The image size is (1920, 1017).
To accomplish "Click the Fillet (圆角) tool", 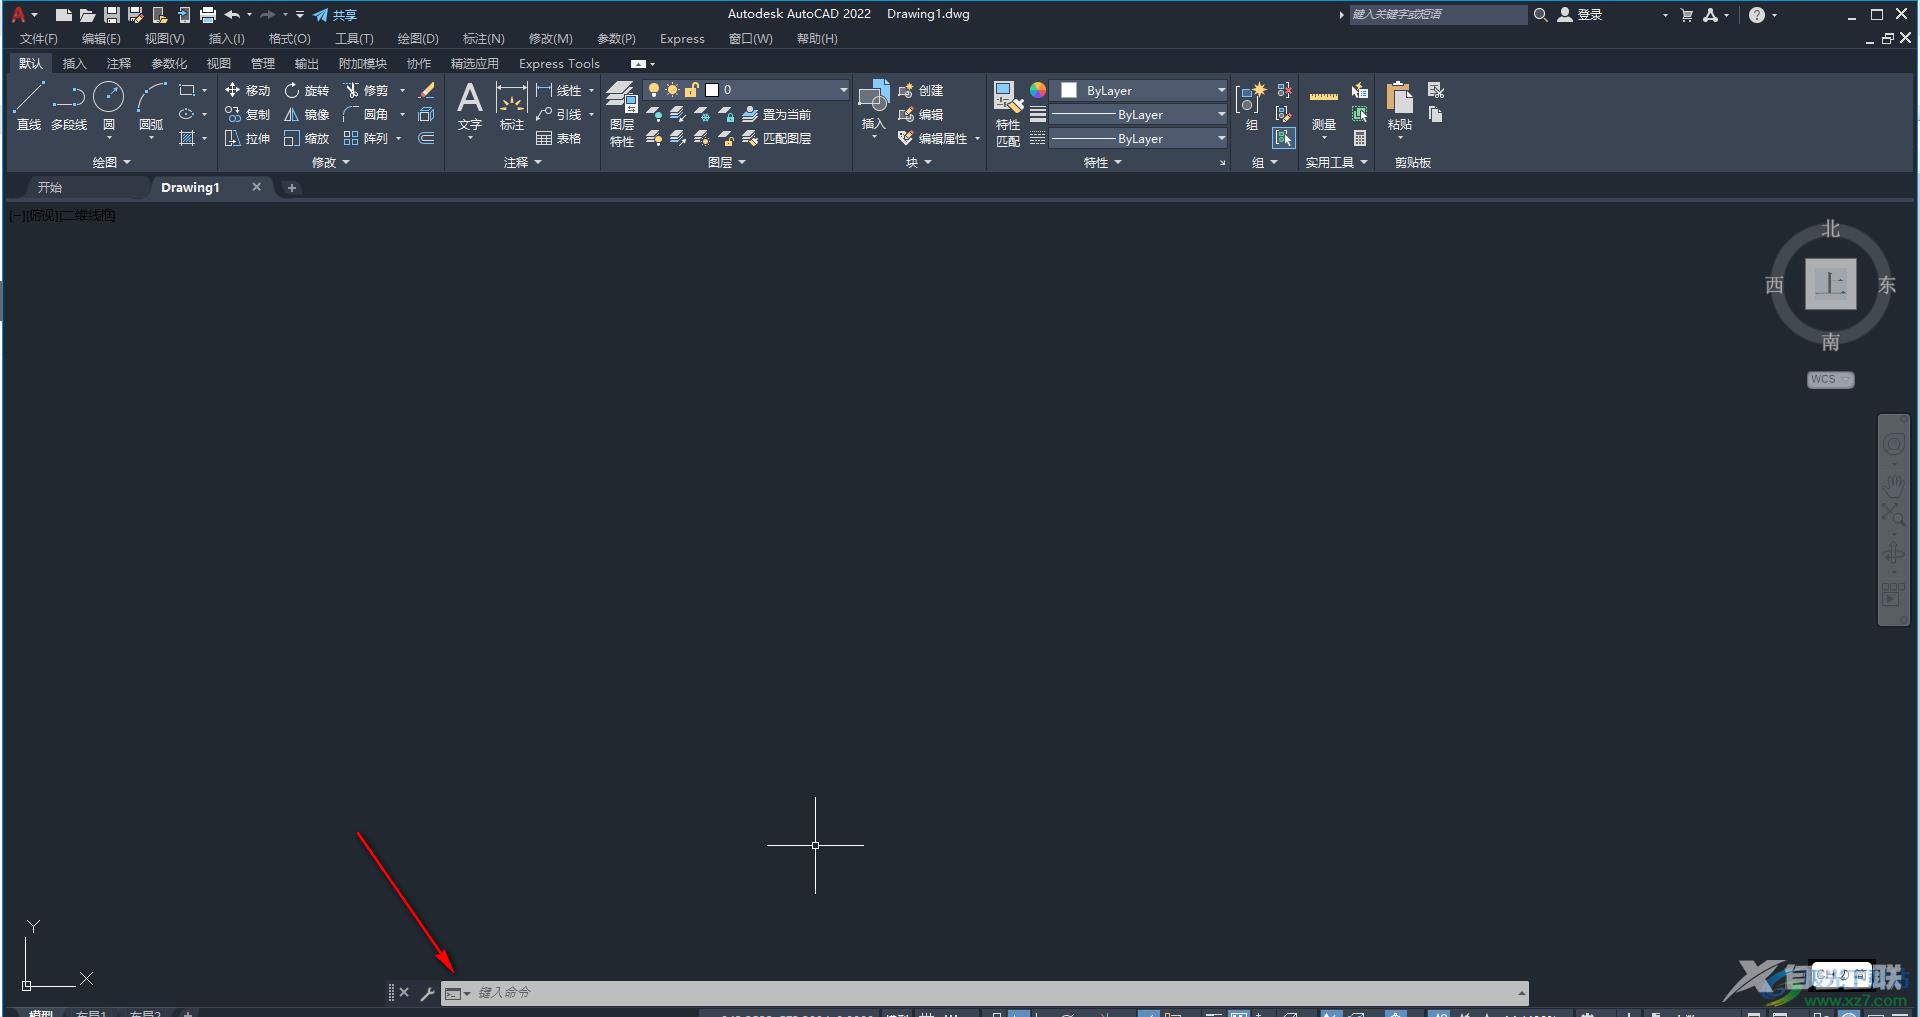I will (x=366, y=114).
